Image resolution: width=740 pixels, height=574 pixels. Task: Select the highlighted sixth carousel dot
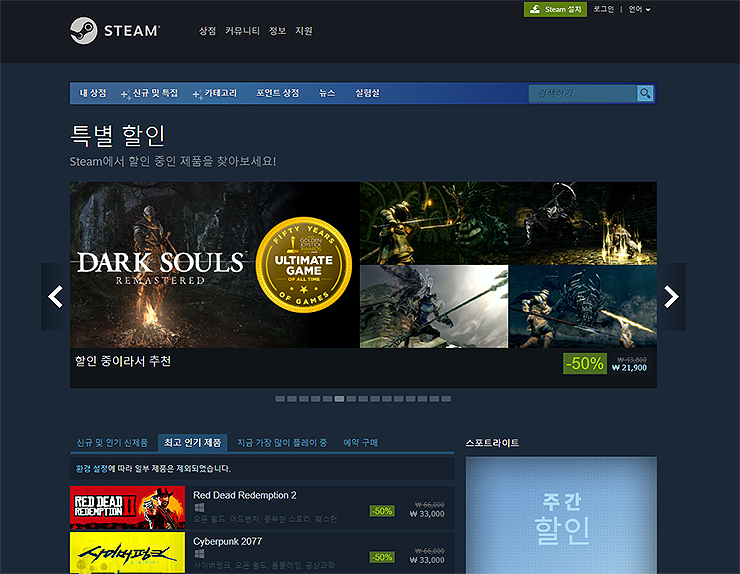click(x=339, y=399)
